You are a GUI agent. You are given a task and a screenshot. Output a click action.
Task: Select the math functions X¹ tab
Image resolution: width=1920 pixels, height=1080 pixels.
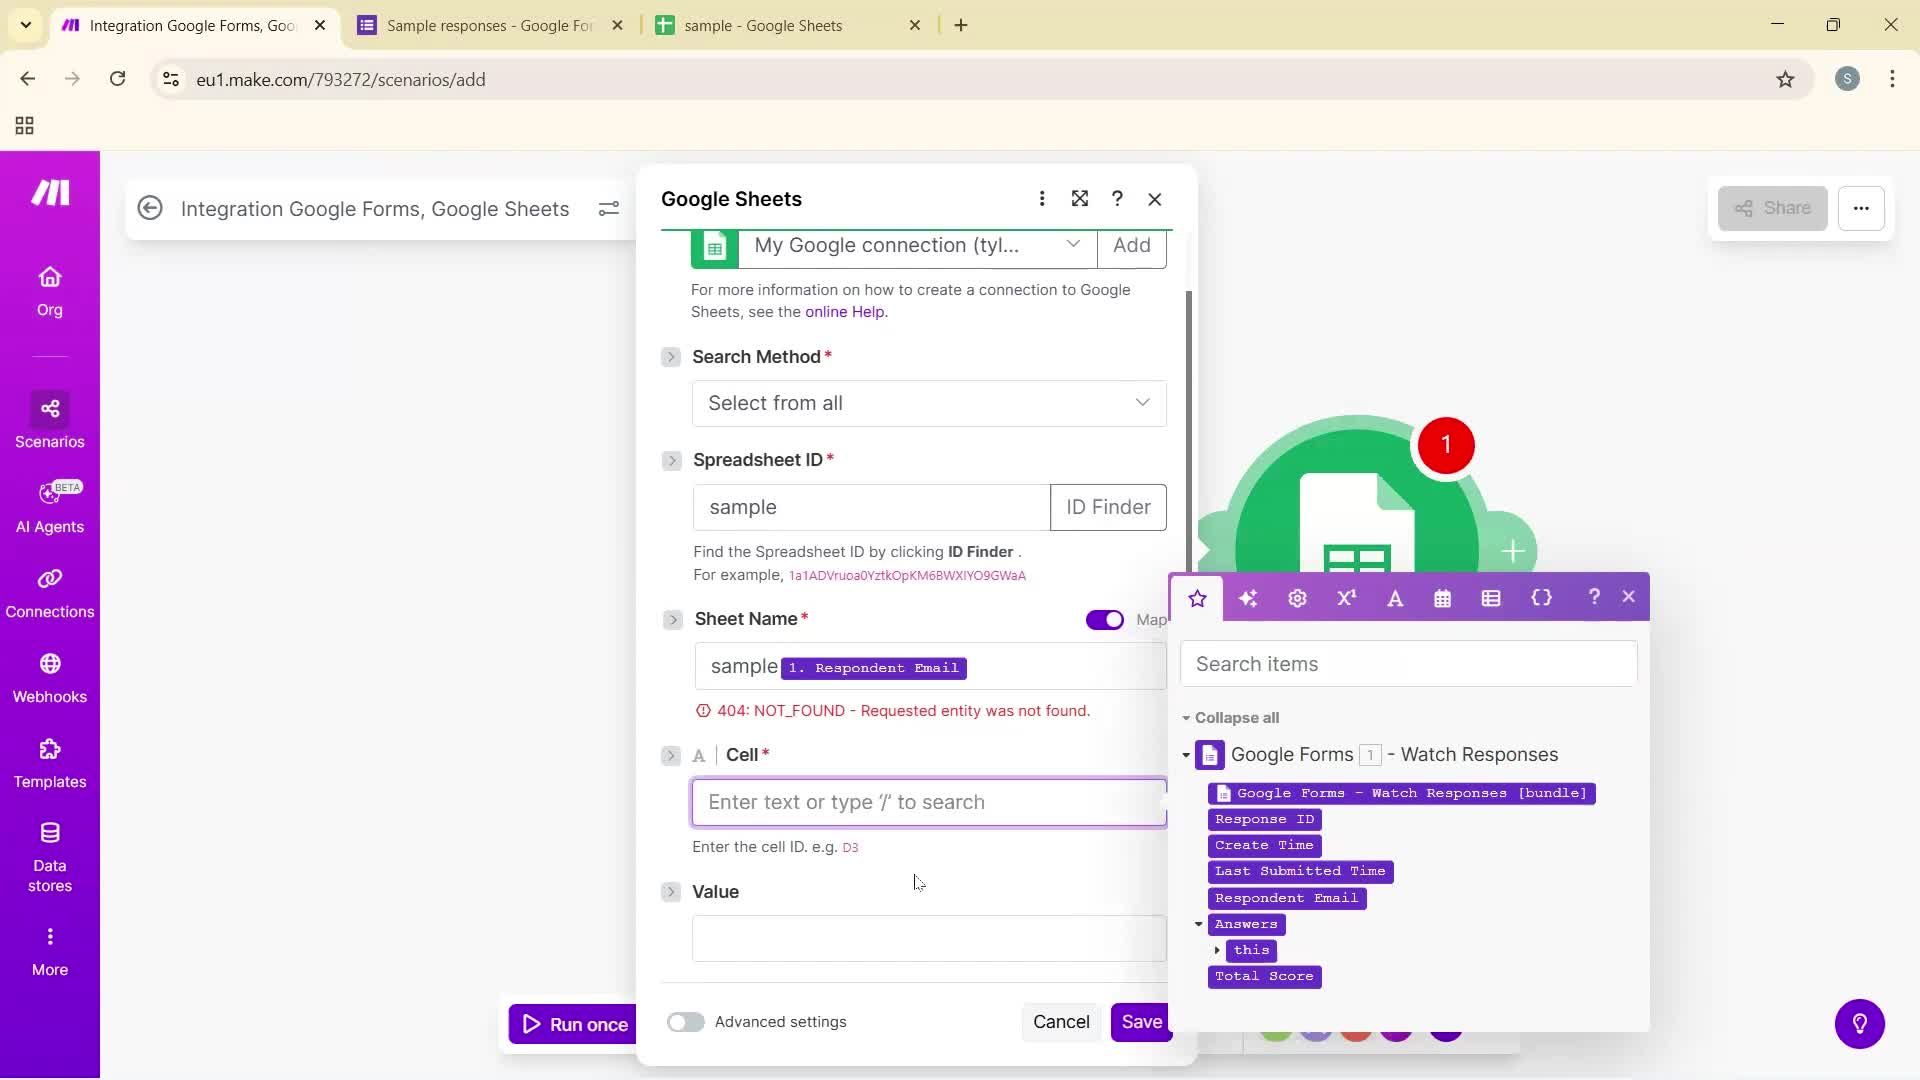1345,598
